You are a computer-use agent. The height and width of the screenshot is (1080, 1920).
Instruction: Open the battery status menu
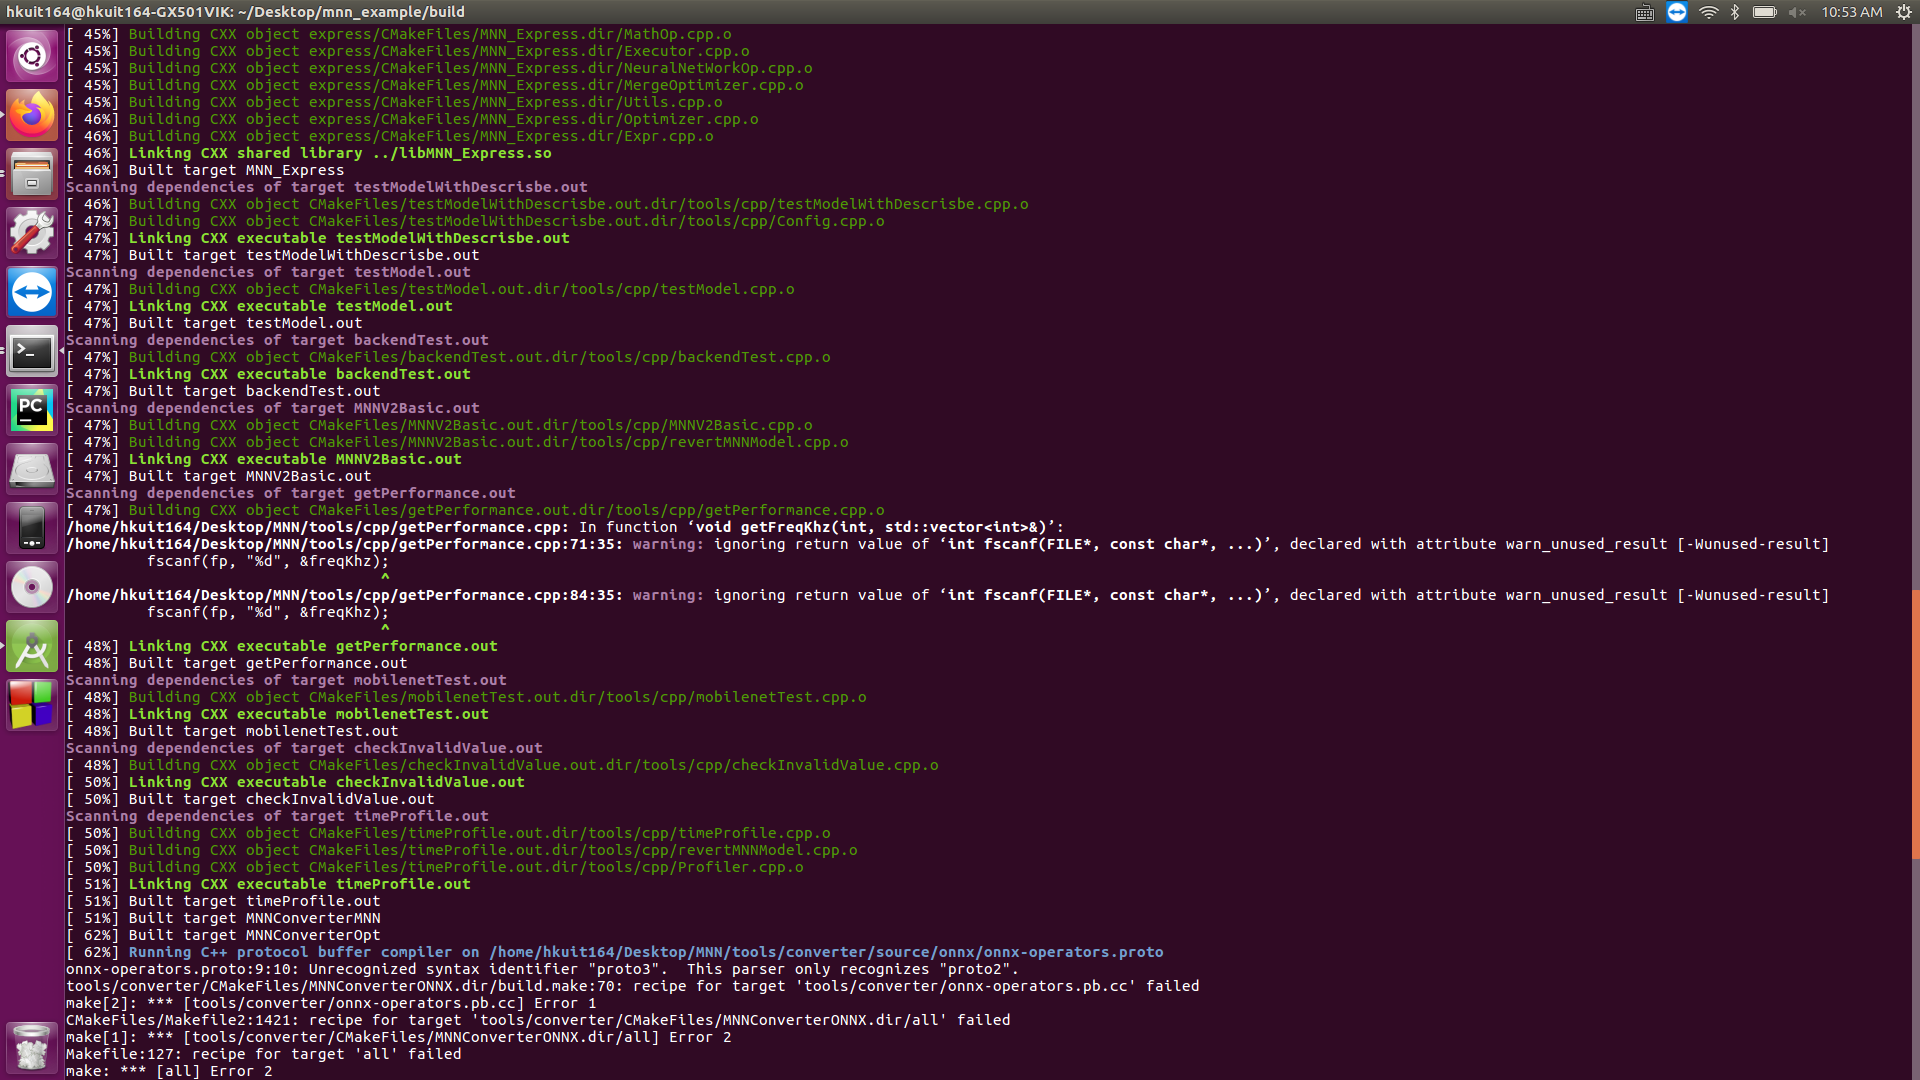(x=1765, y=12)
